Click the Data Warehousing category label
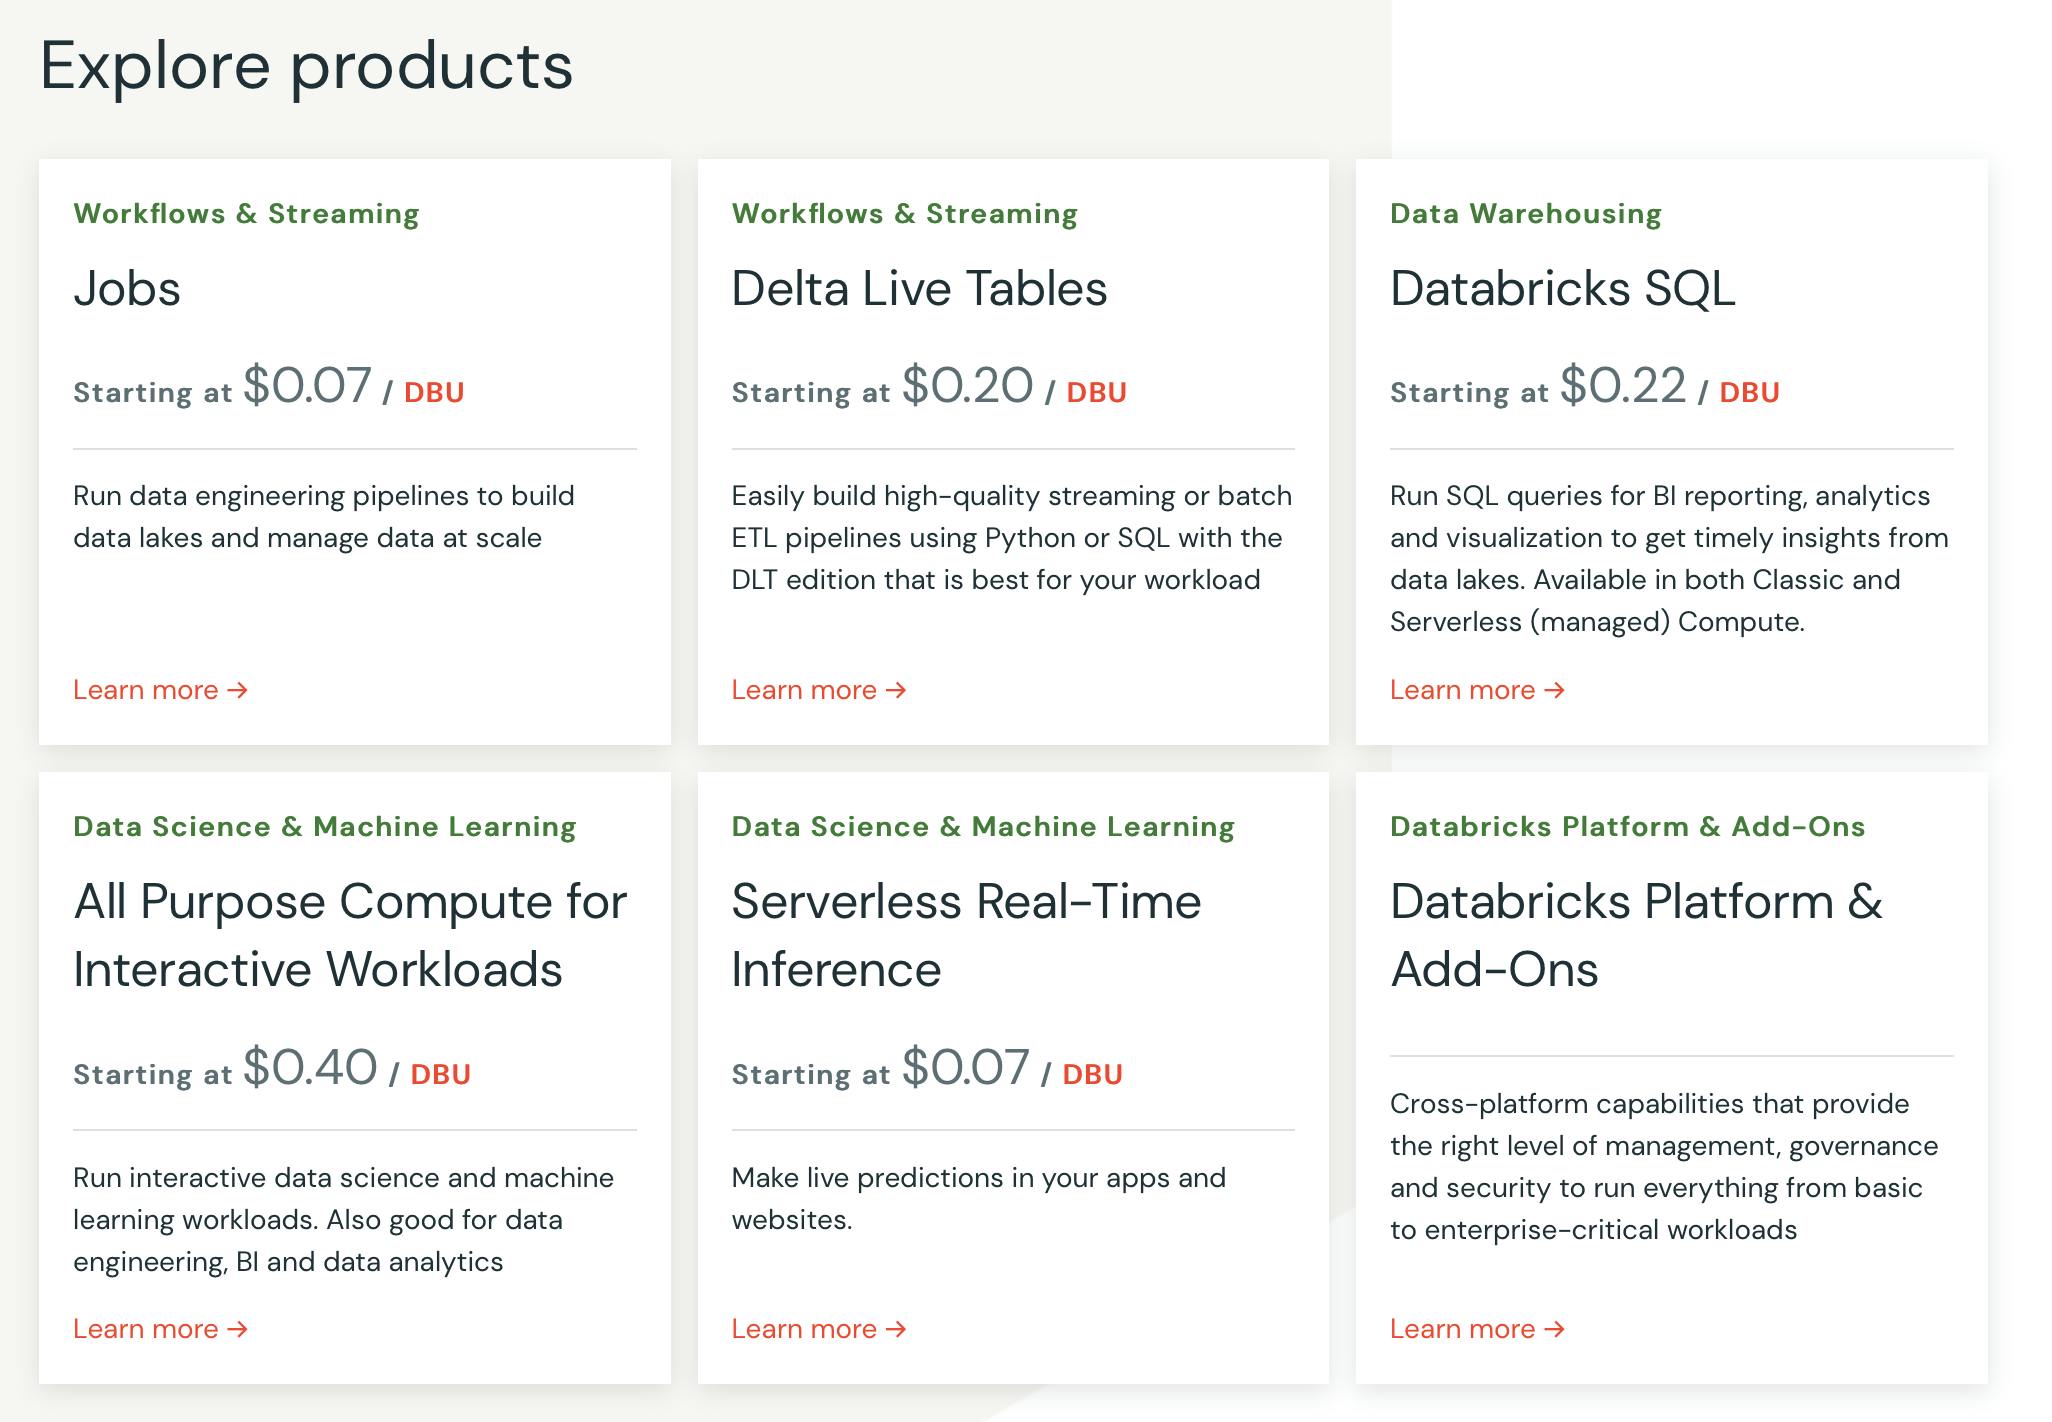The image size is (2052, 1422). click(x=1525, y=214)
